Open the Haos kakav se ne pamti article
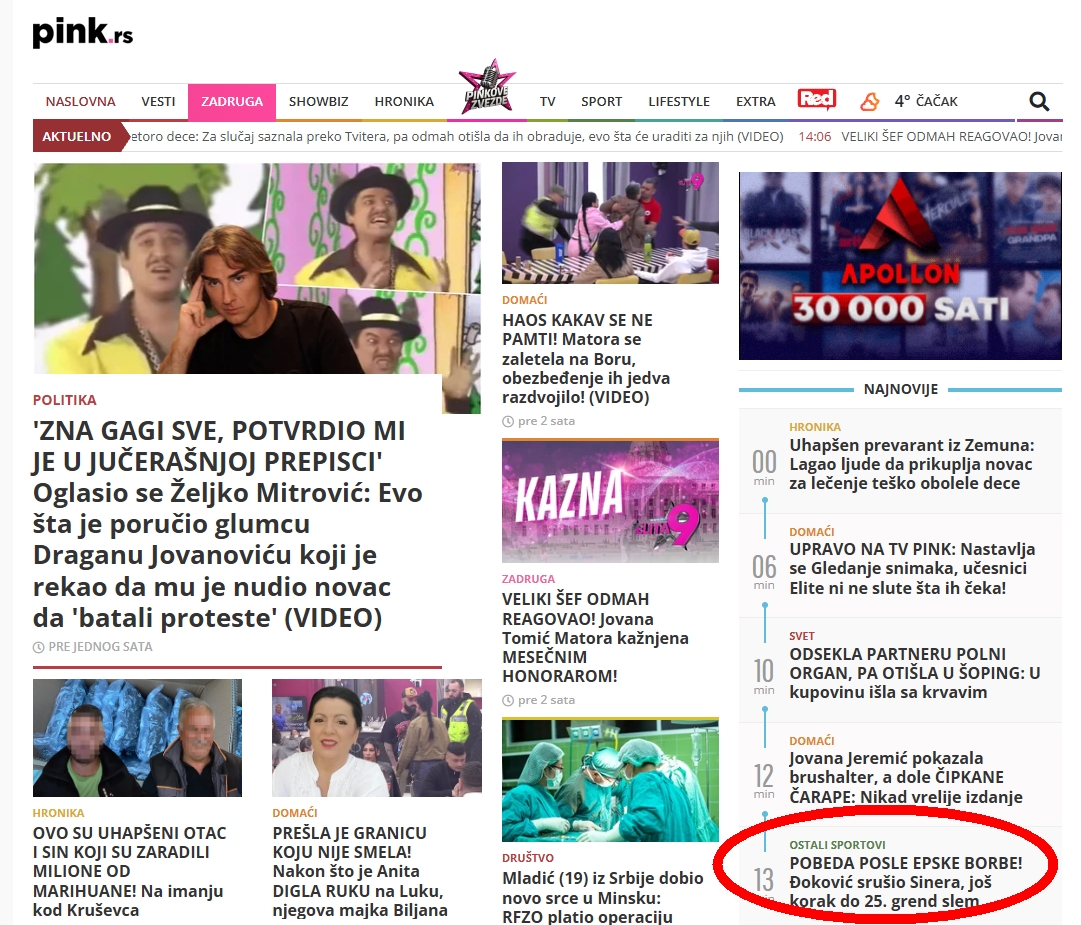Image resolution: width=1081 pixels, height=925 pixels. (x=586, y=359)
